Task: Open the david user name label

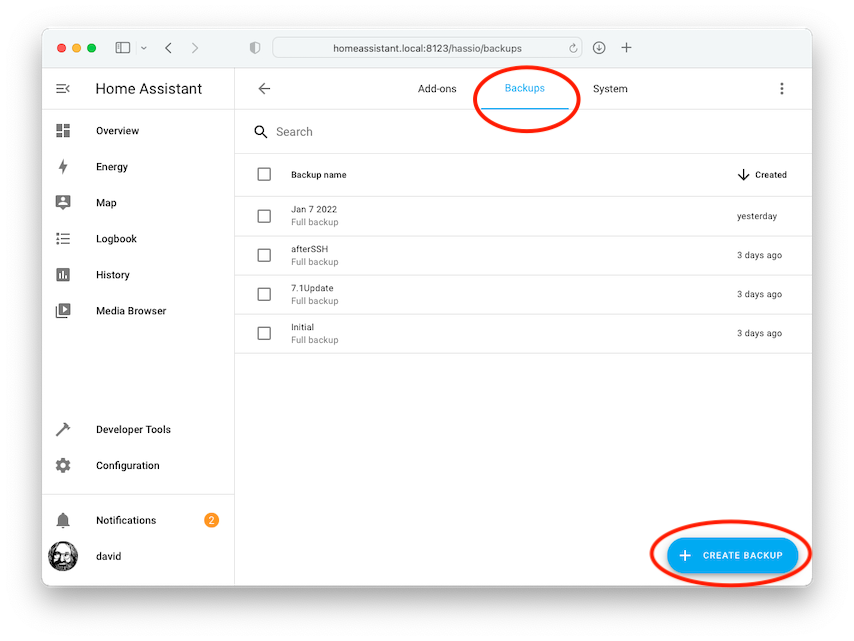Action: pyautogui.click(x=108, y=556)
